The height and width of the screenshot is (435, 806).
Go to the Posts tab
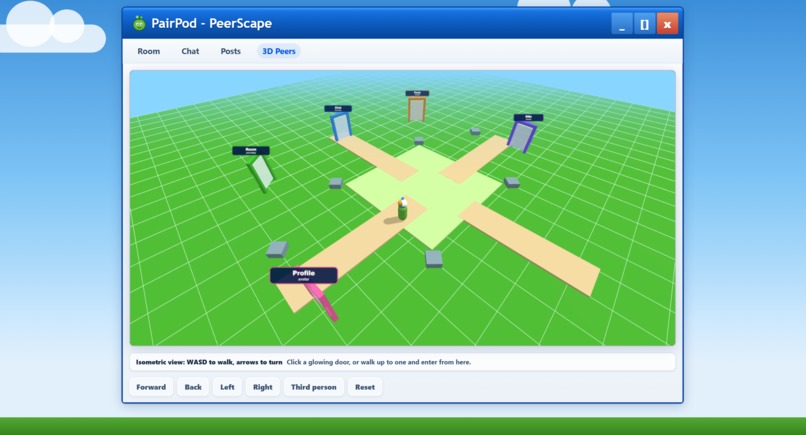(230, 51)
